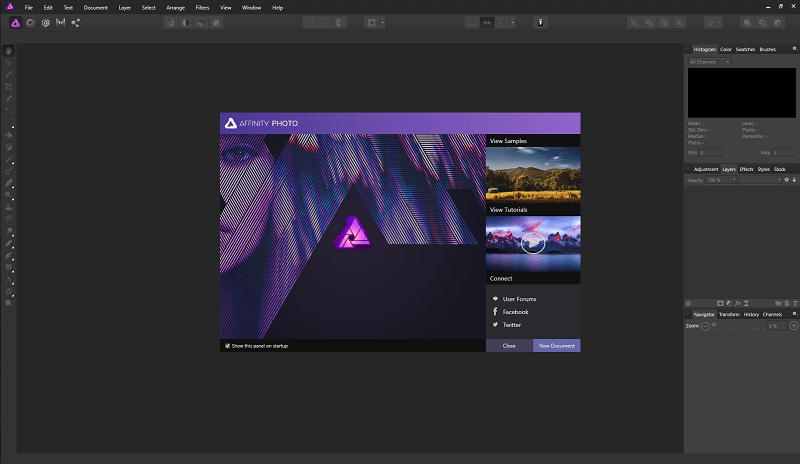Expand the quick mask dropdown arrow
Viewport: 800px width, 464px height.
(383, 22)
